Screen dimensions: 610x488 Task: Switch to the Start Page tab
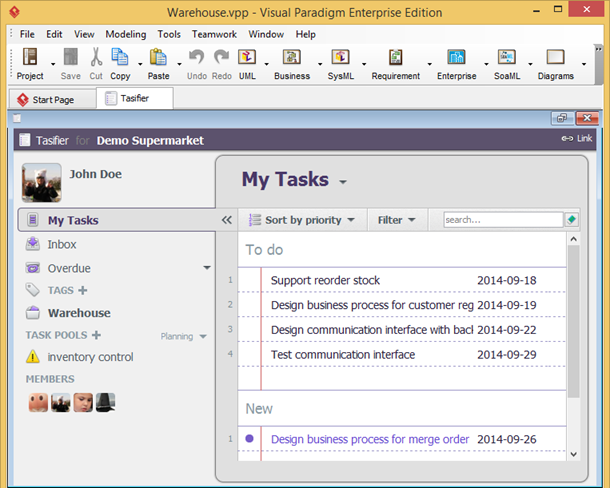point(53,100)
